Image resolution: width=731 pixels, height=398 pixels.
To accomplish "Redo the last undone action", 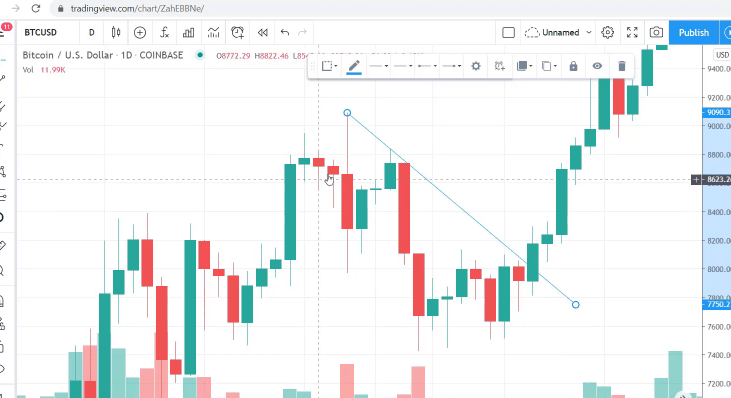I will click(303, 33).
